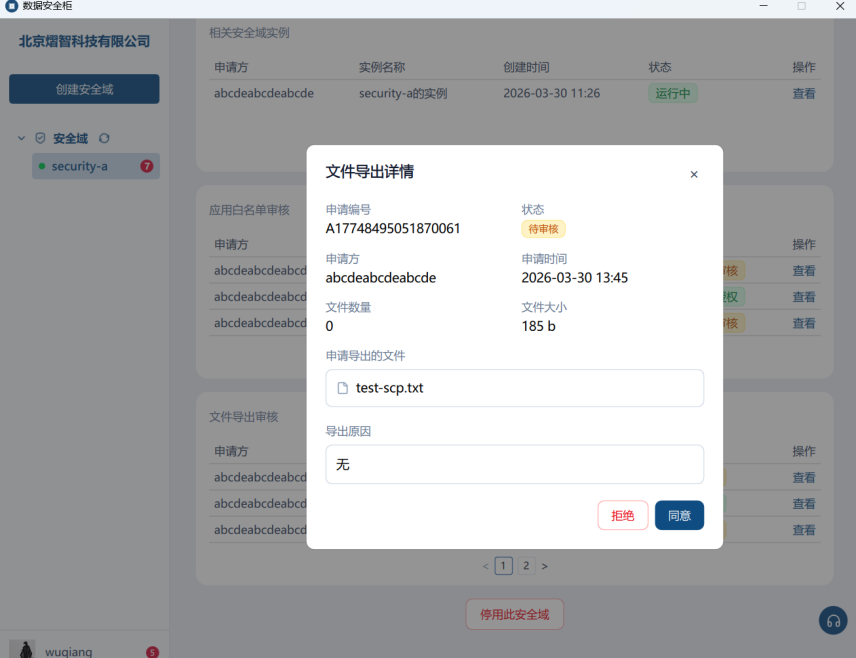
Task: Click the wuqiang user avatar
Action: click(x=22, y=649)
